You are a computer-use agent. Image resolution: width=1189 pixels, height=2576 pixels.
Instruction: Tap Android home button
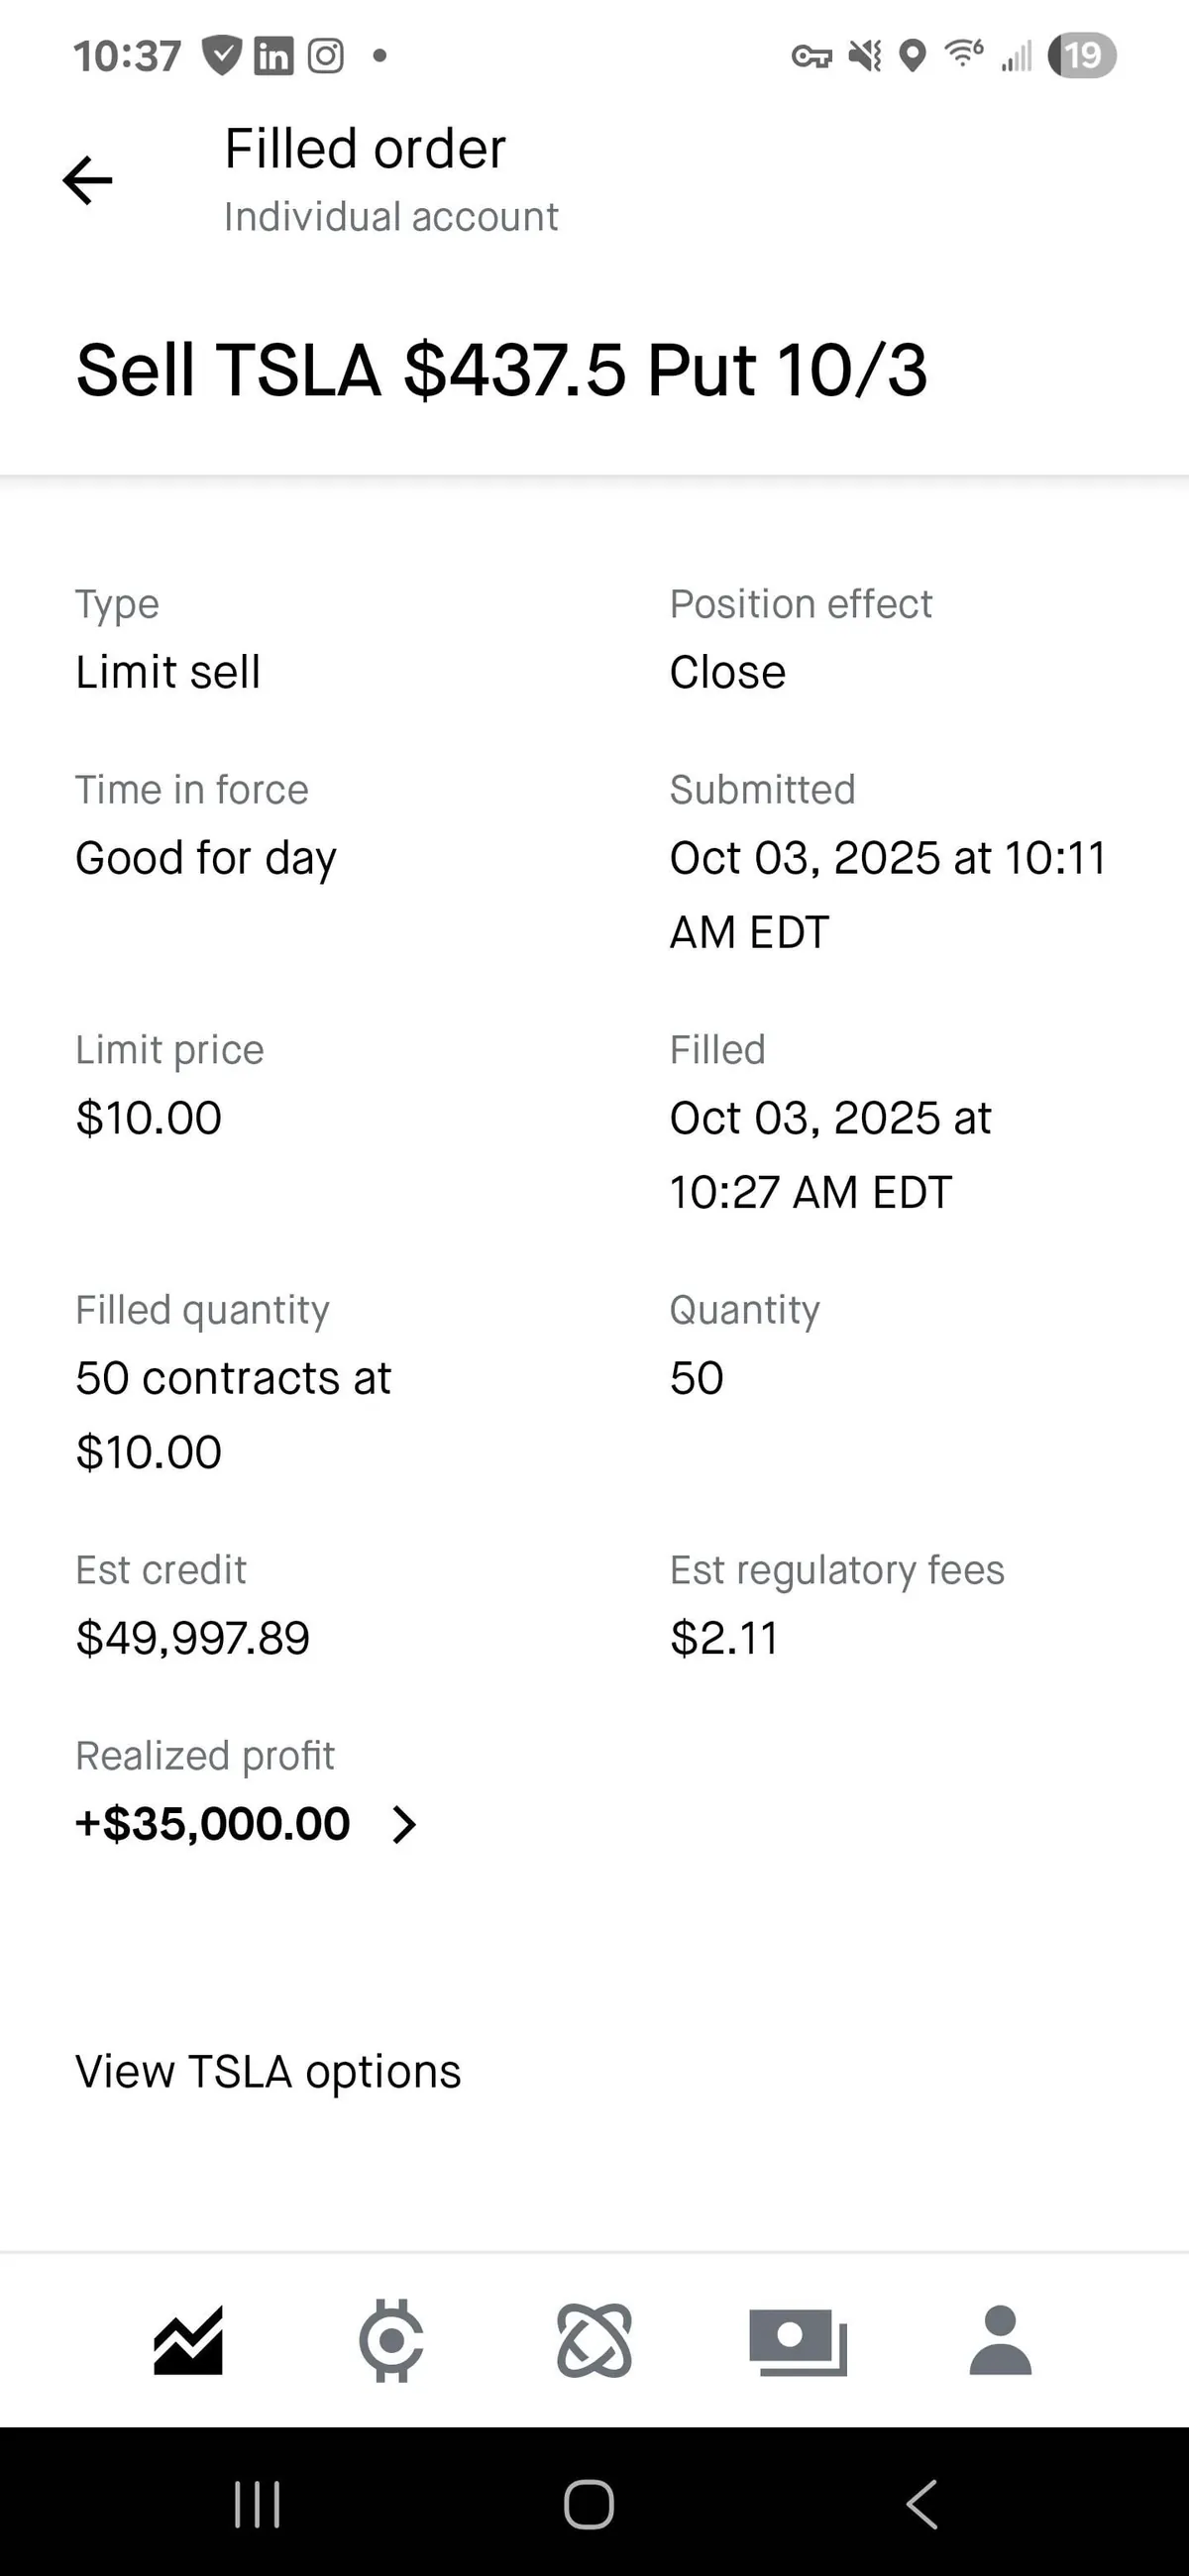click(x=589, y=2504)
